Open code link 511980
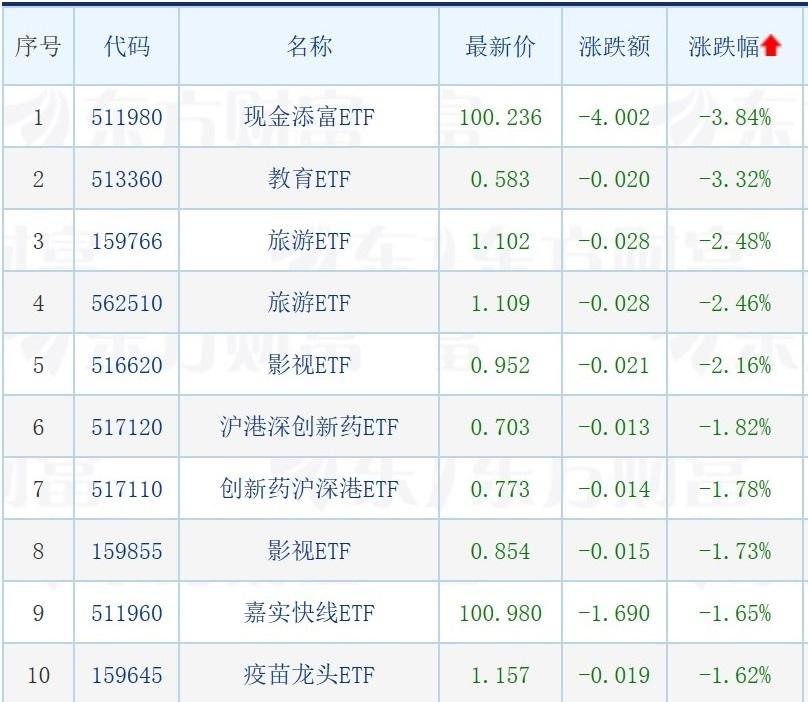The width and height of the screenshot is (808, 702). click(x=127, y=118)
